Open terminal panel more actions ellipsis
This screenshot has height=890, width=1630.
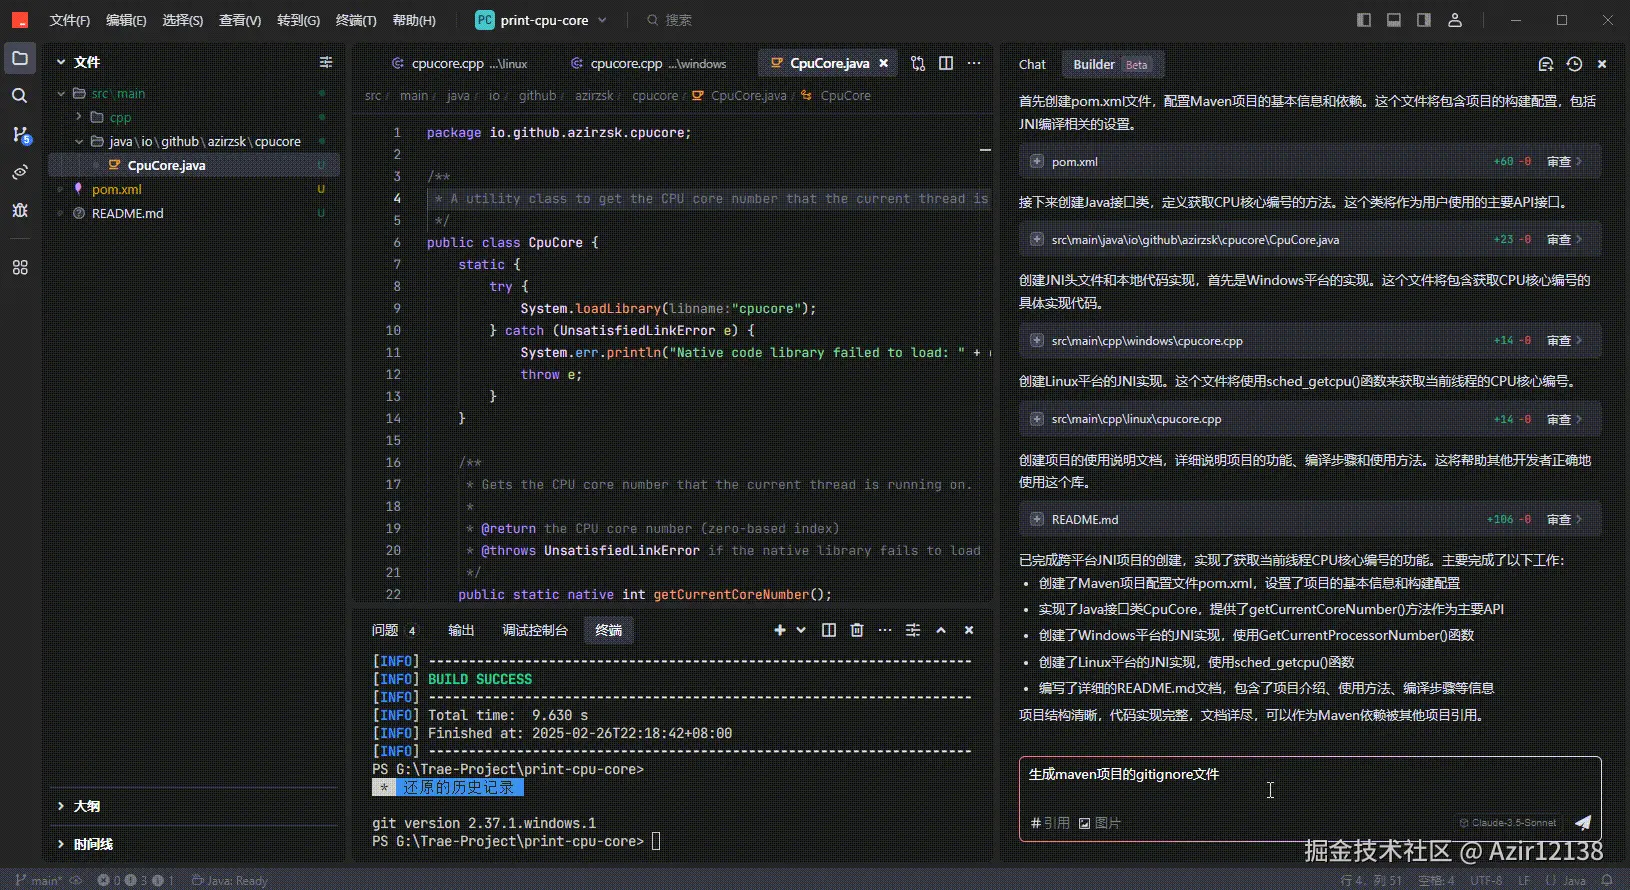(x=885, y=630)
